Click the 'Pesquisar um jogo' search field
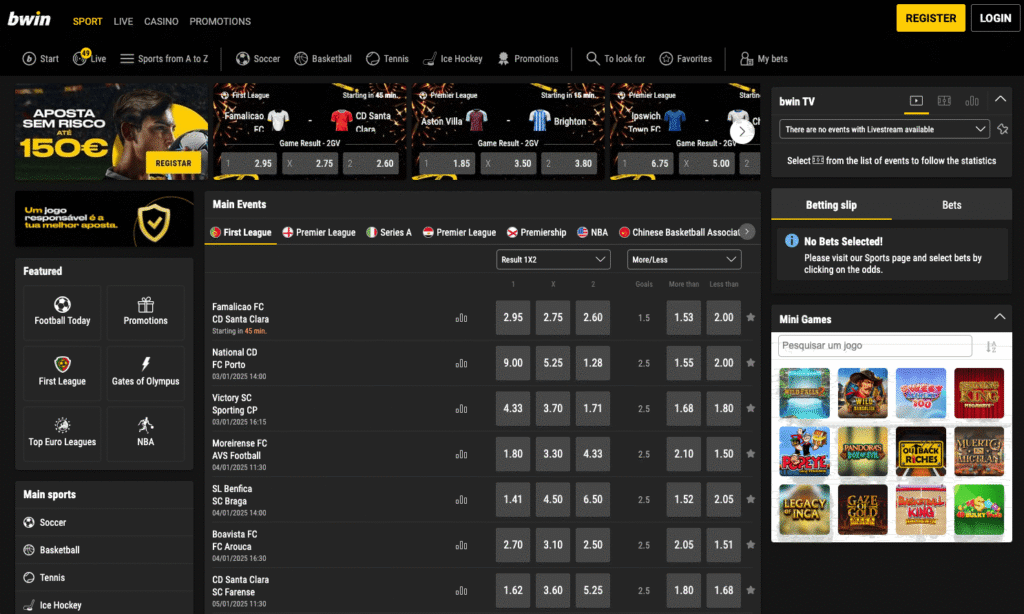 click(x=874, y=346)
